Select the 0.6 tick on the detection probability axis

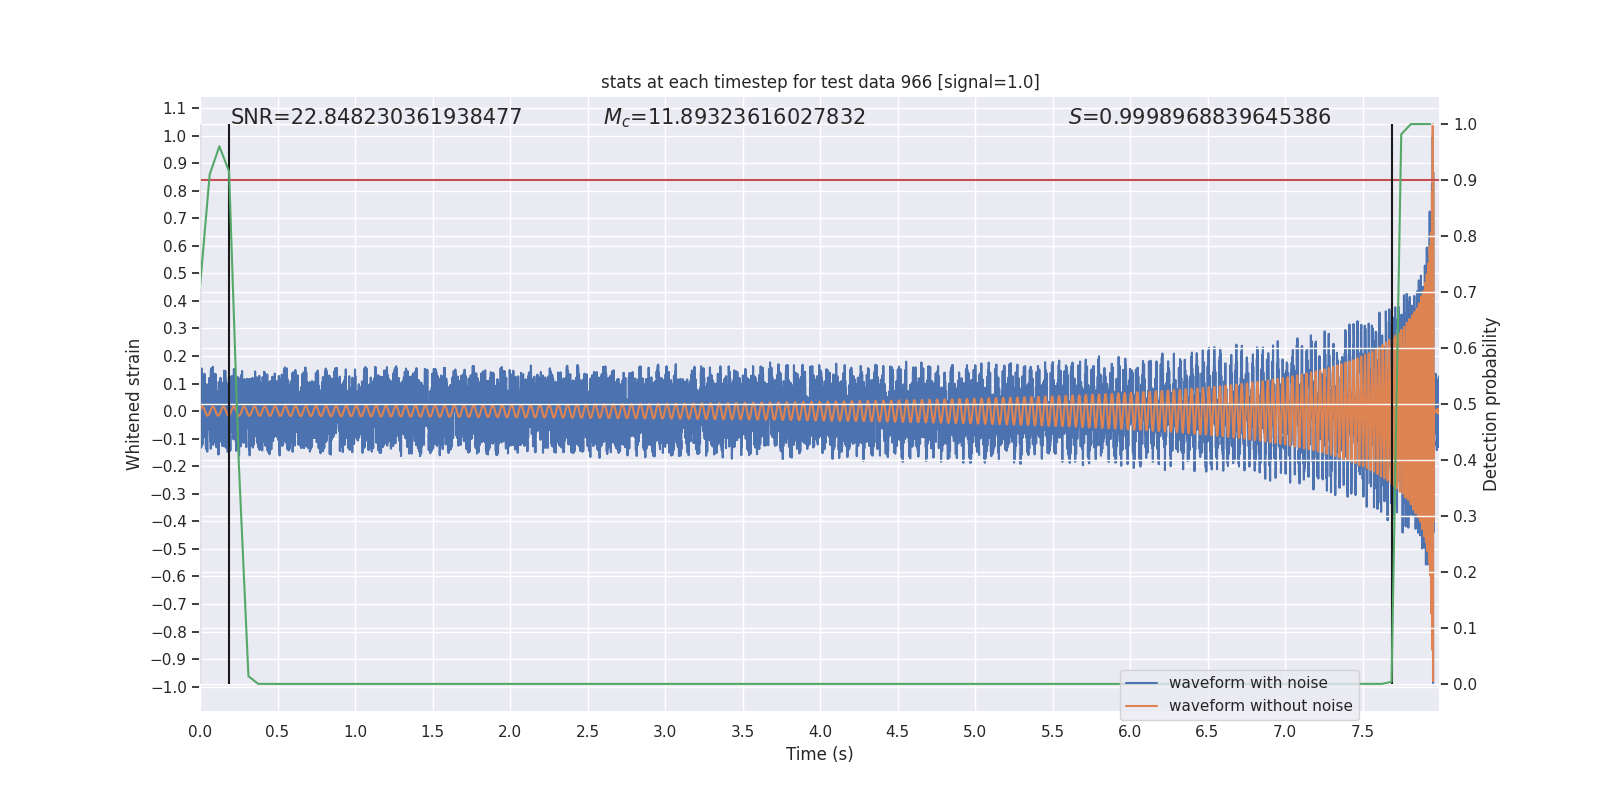click(1465, 348)
